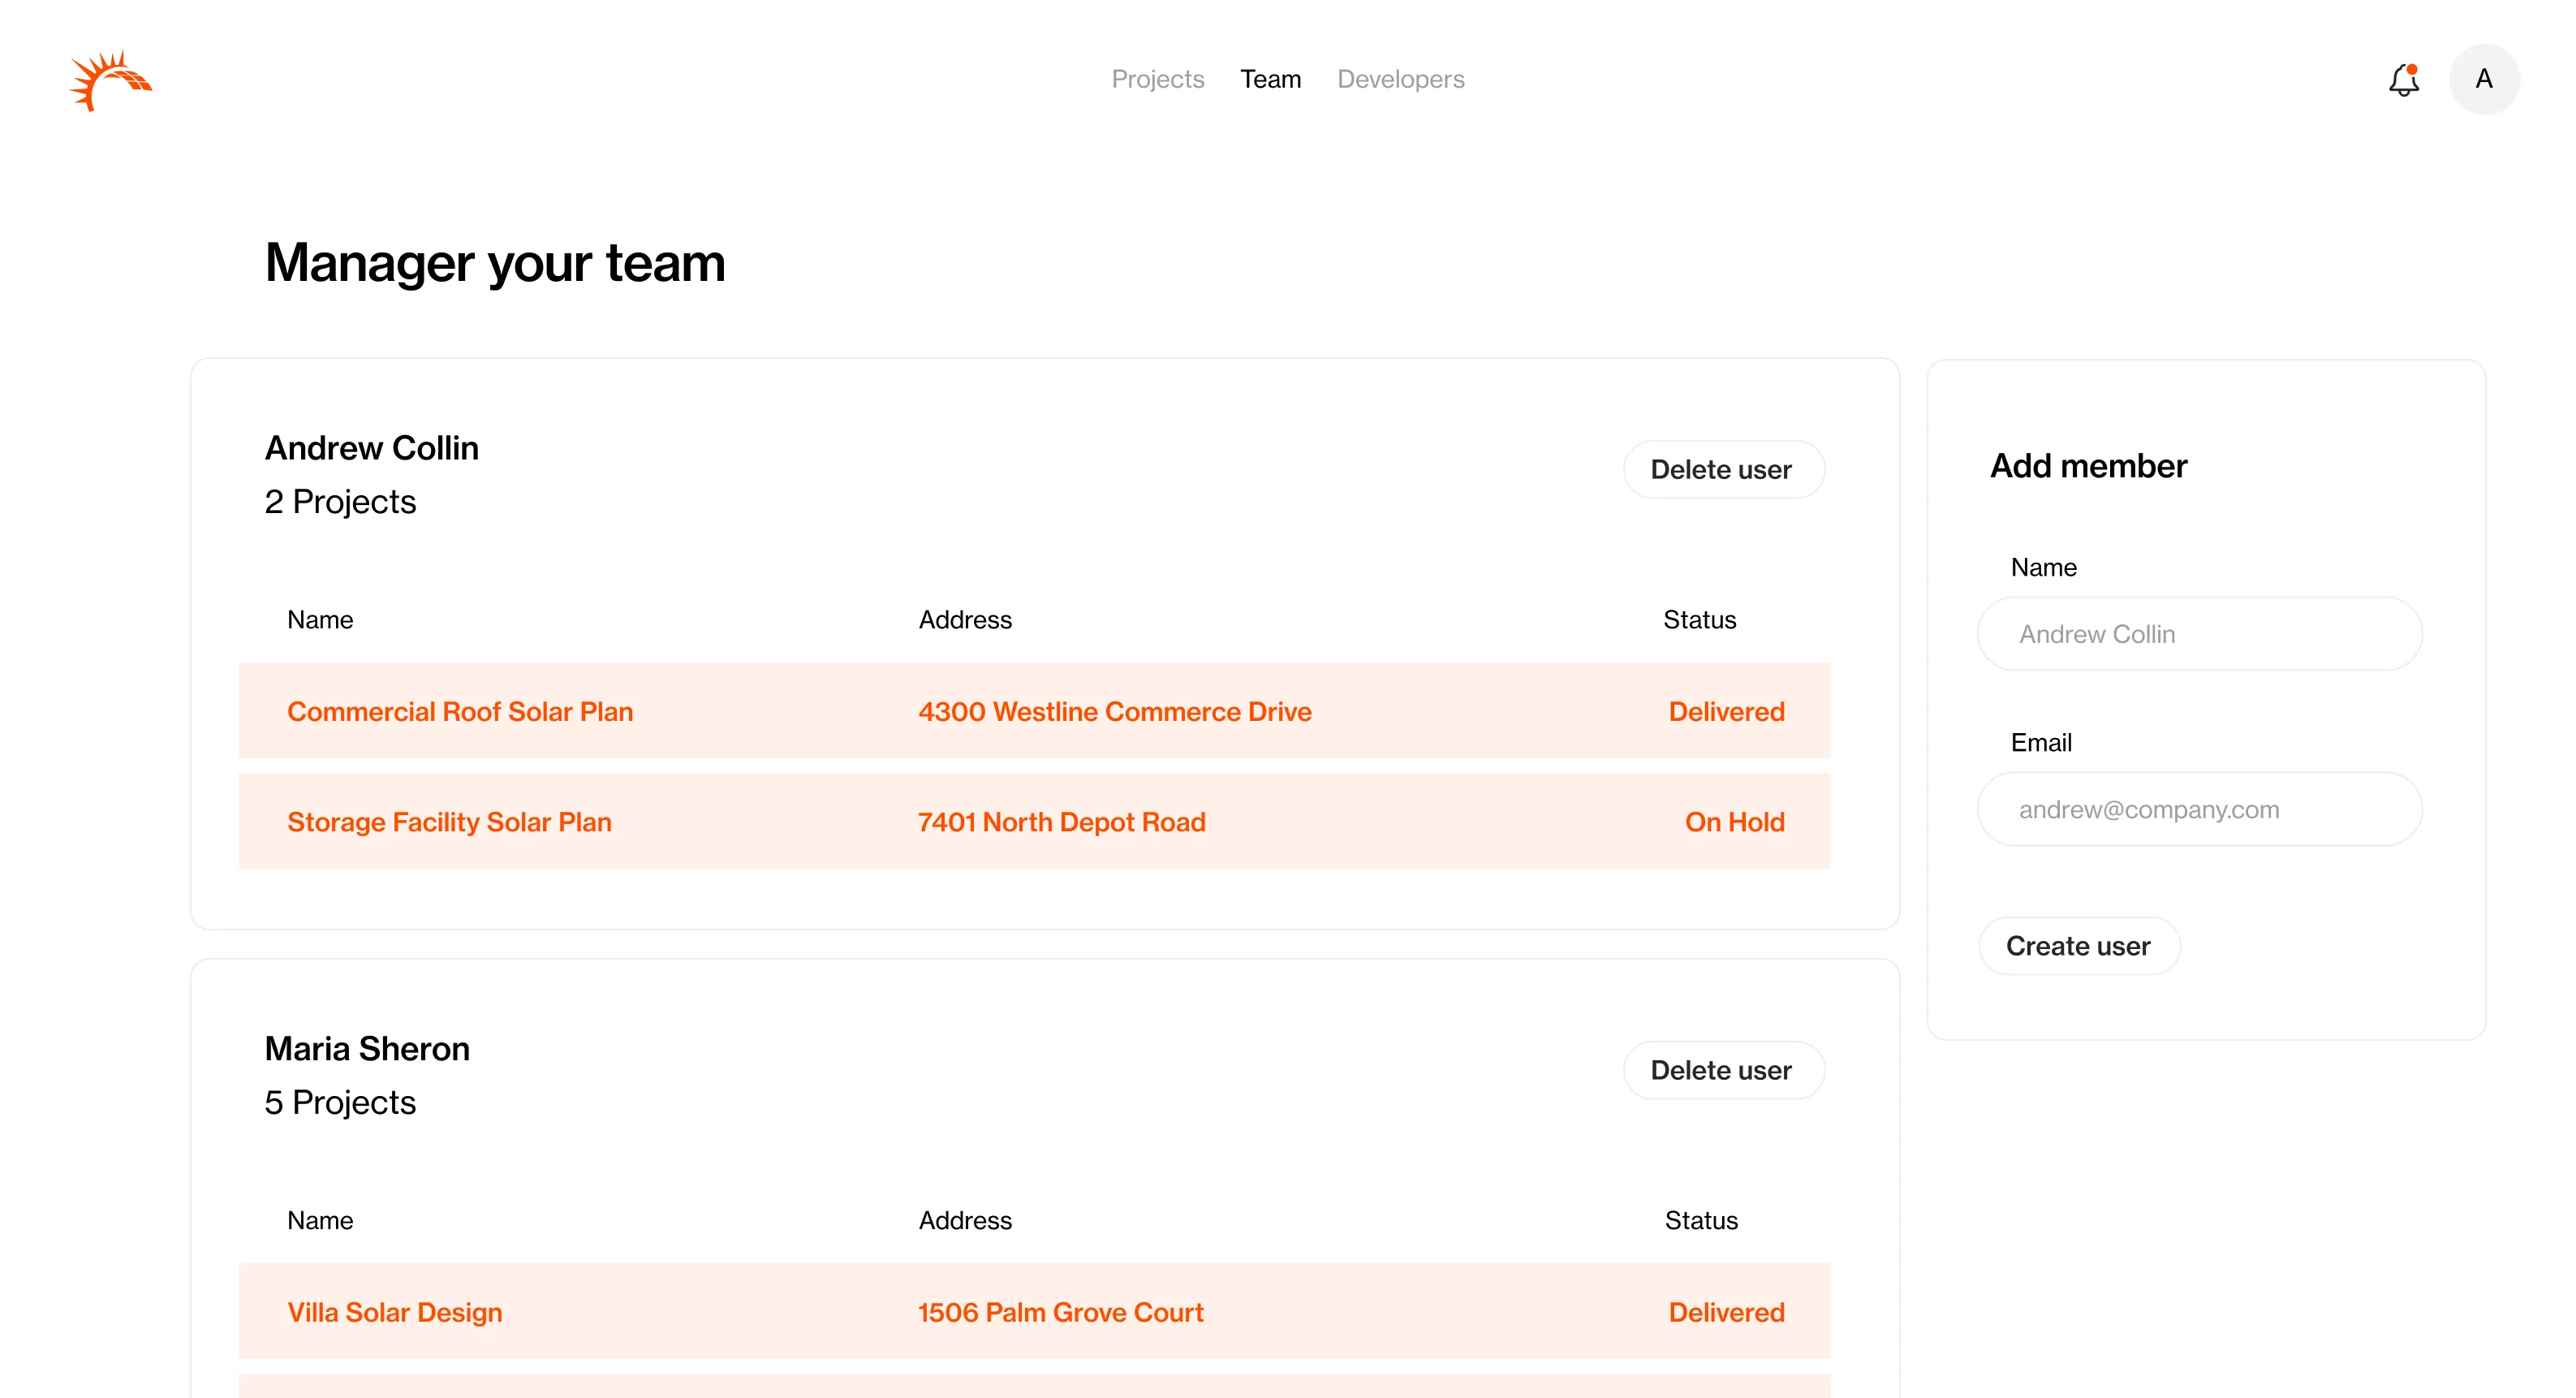
Task: Focus the Name input field
Action: pos(2199,634)
